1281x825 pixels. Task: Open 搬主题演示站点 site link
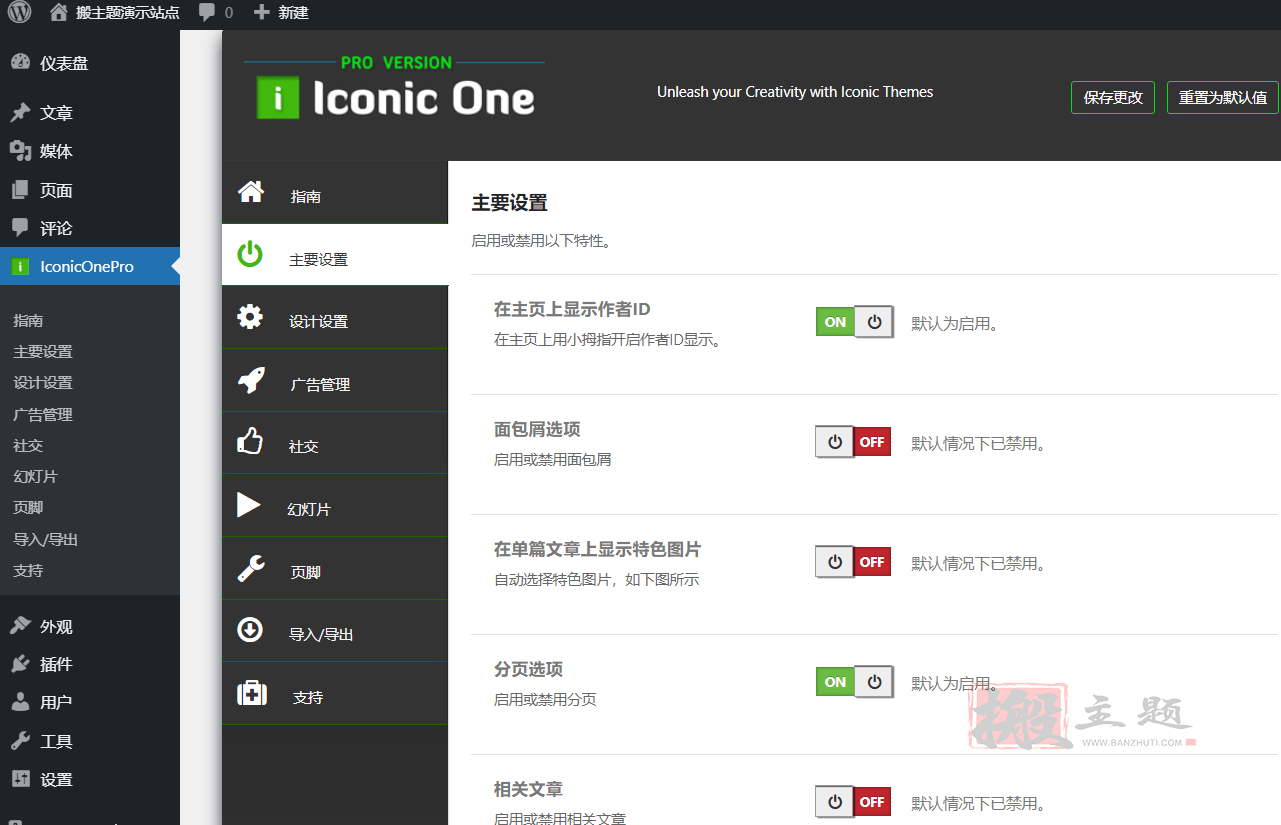pos(128,12)
